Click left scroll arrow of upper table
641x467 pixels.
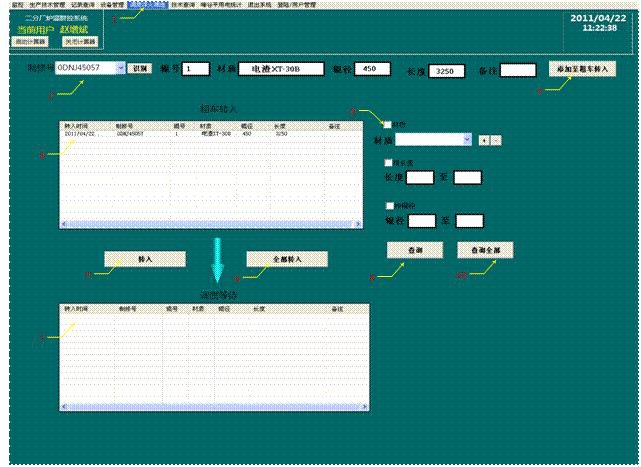pos(65,224)
